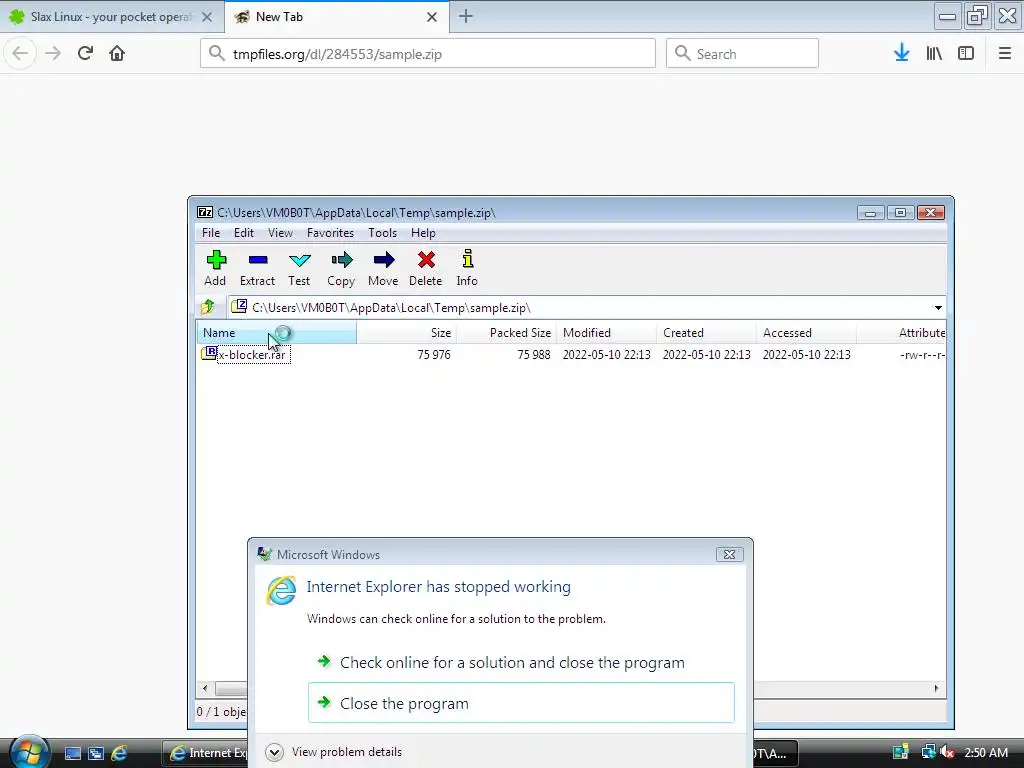Viewport: 1024px width, 768px height.
Task: Click the Firefox Search box
Action: click(742, 54)
